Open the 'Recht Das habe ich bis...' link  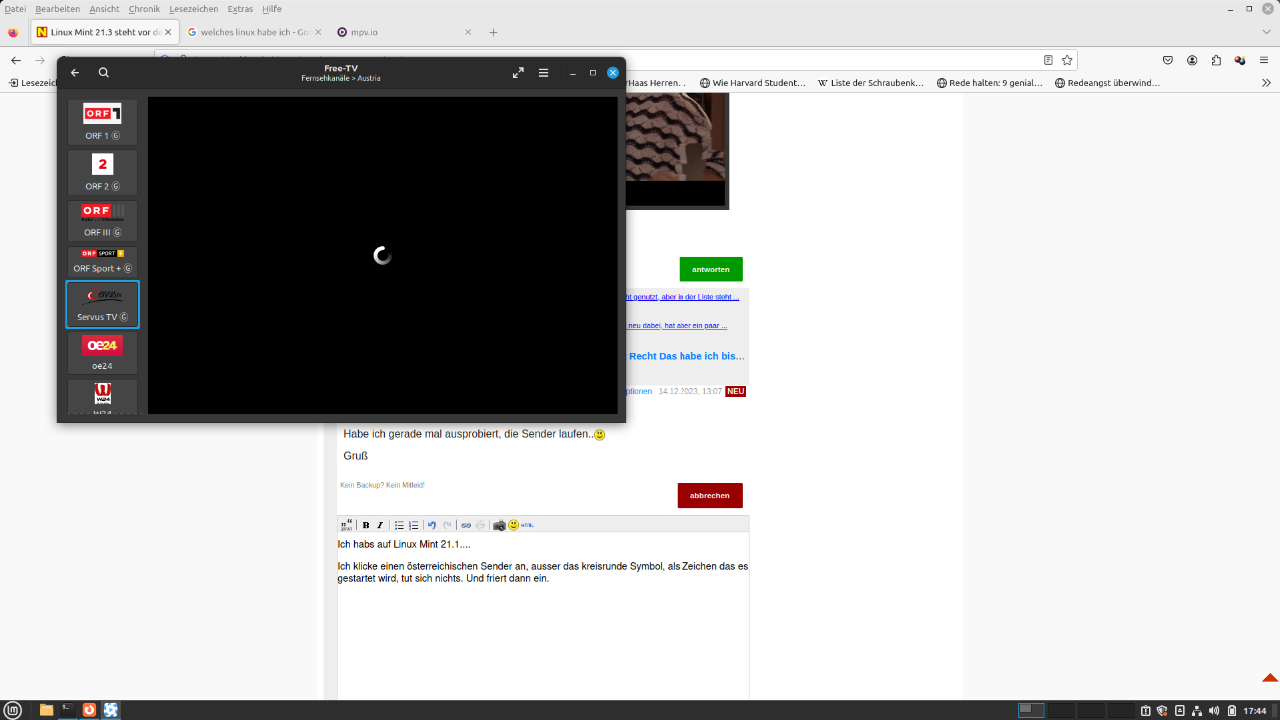tap(686, 356)
